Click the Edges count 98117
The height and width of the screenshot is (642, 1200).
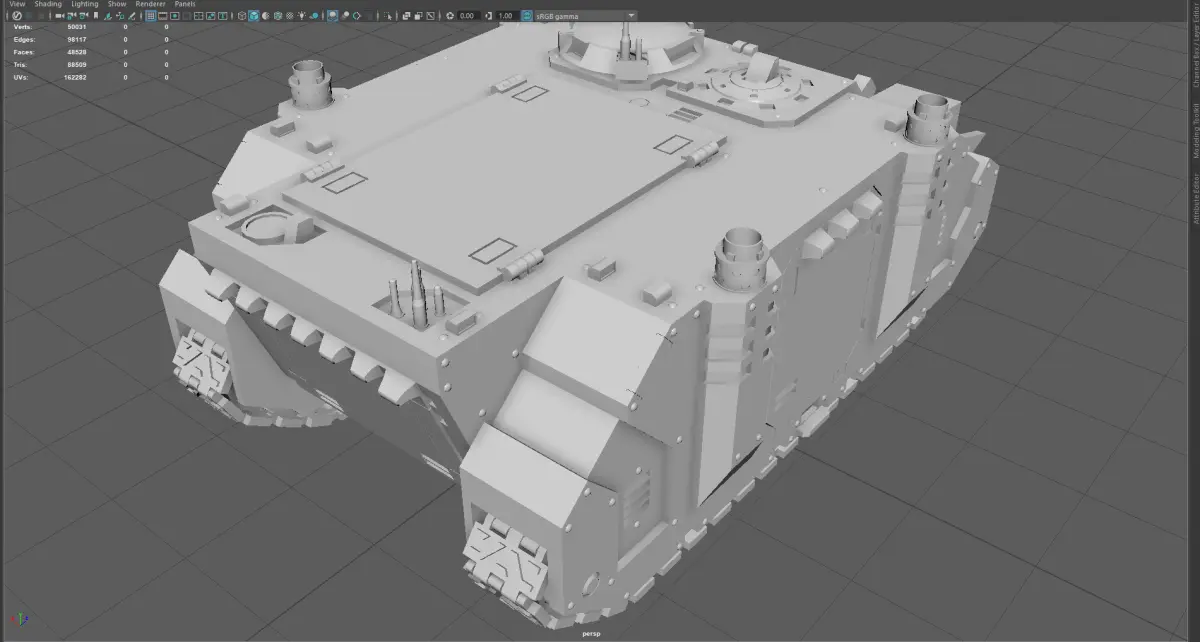pyautogui.click(x=77, y=39)
